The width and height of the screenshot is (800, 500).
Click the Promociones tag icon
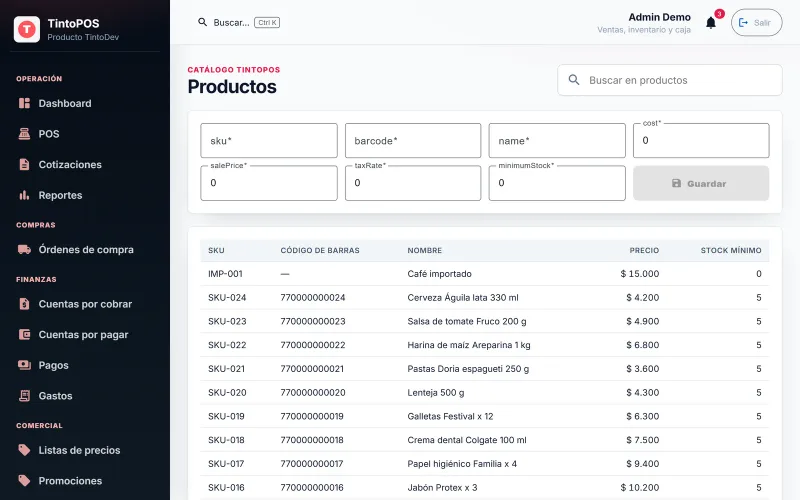24,481
